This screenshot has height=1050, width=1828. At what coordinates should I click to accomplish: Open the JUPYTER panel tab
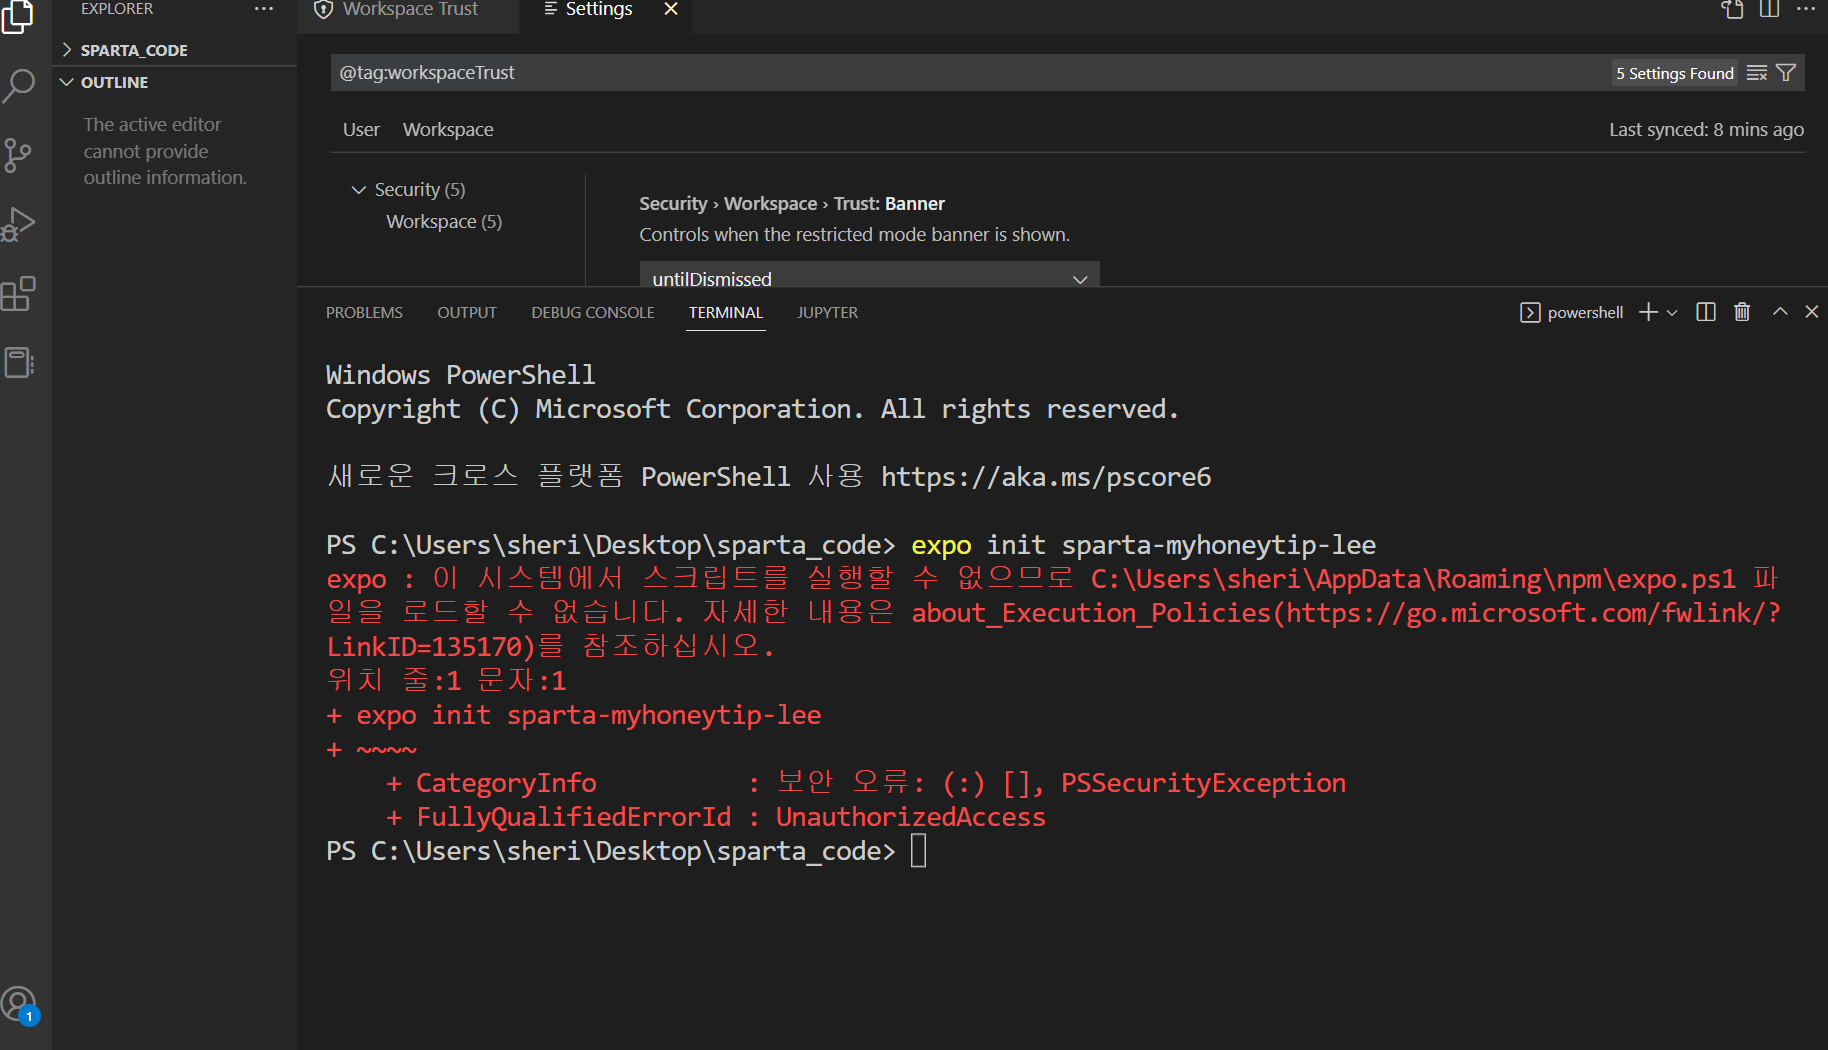click(x=827, y=313)
